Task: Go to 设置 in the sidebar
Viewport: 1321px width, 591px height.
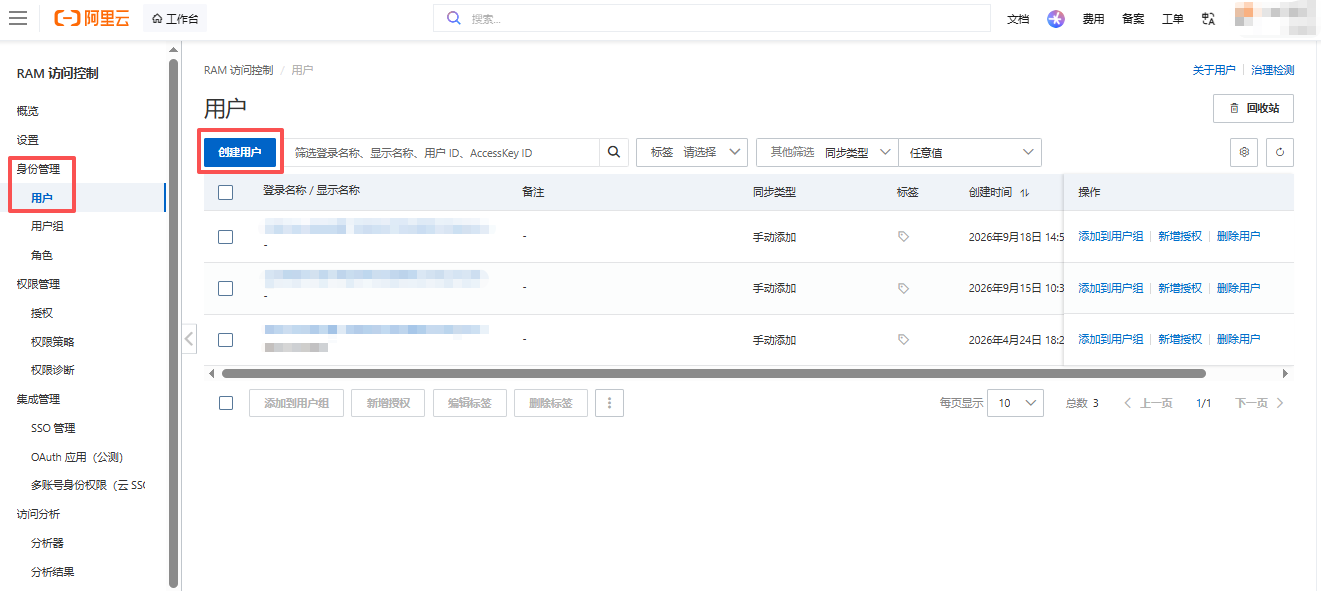Action: [x=28, y=140]
